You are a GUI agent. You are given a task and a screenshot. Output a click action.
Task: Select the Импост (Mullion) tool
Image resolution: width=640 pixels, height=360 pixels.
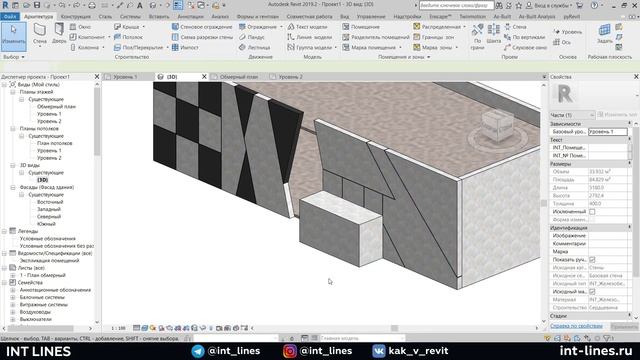point(185,47)
